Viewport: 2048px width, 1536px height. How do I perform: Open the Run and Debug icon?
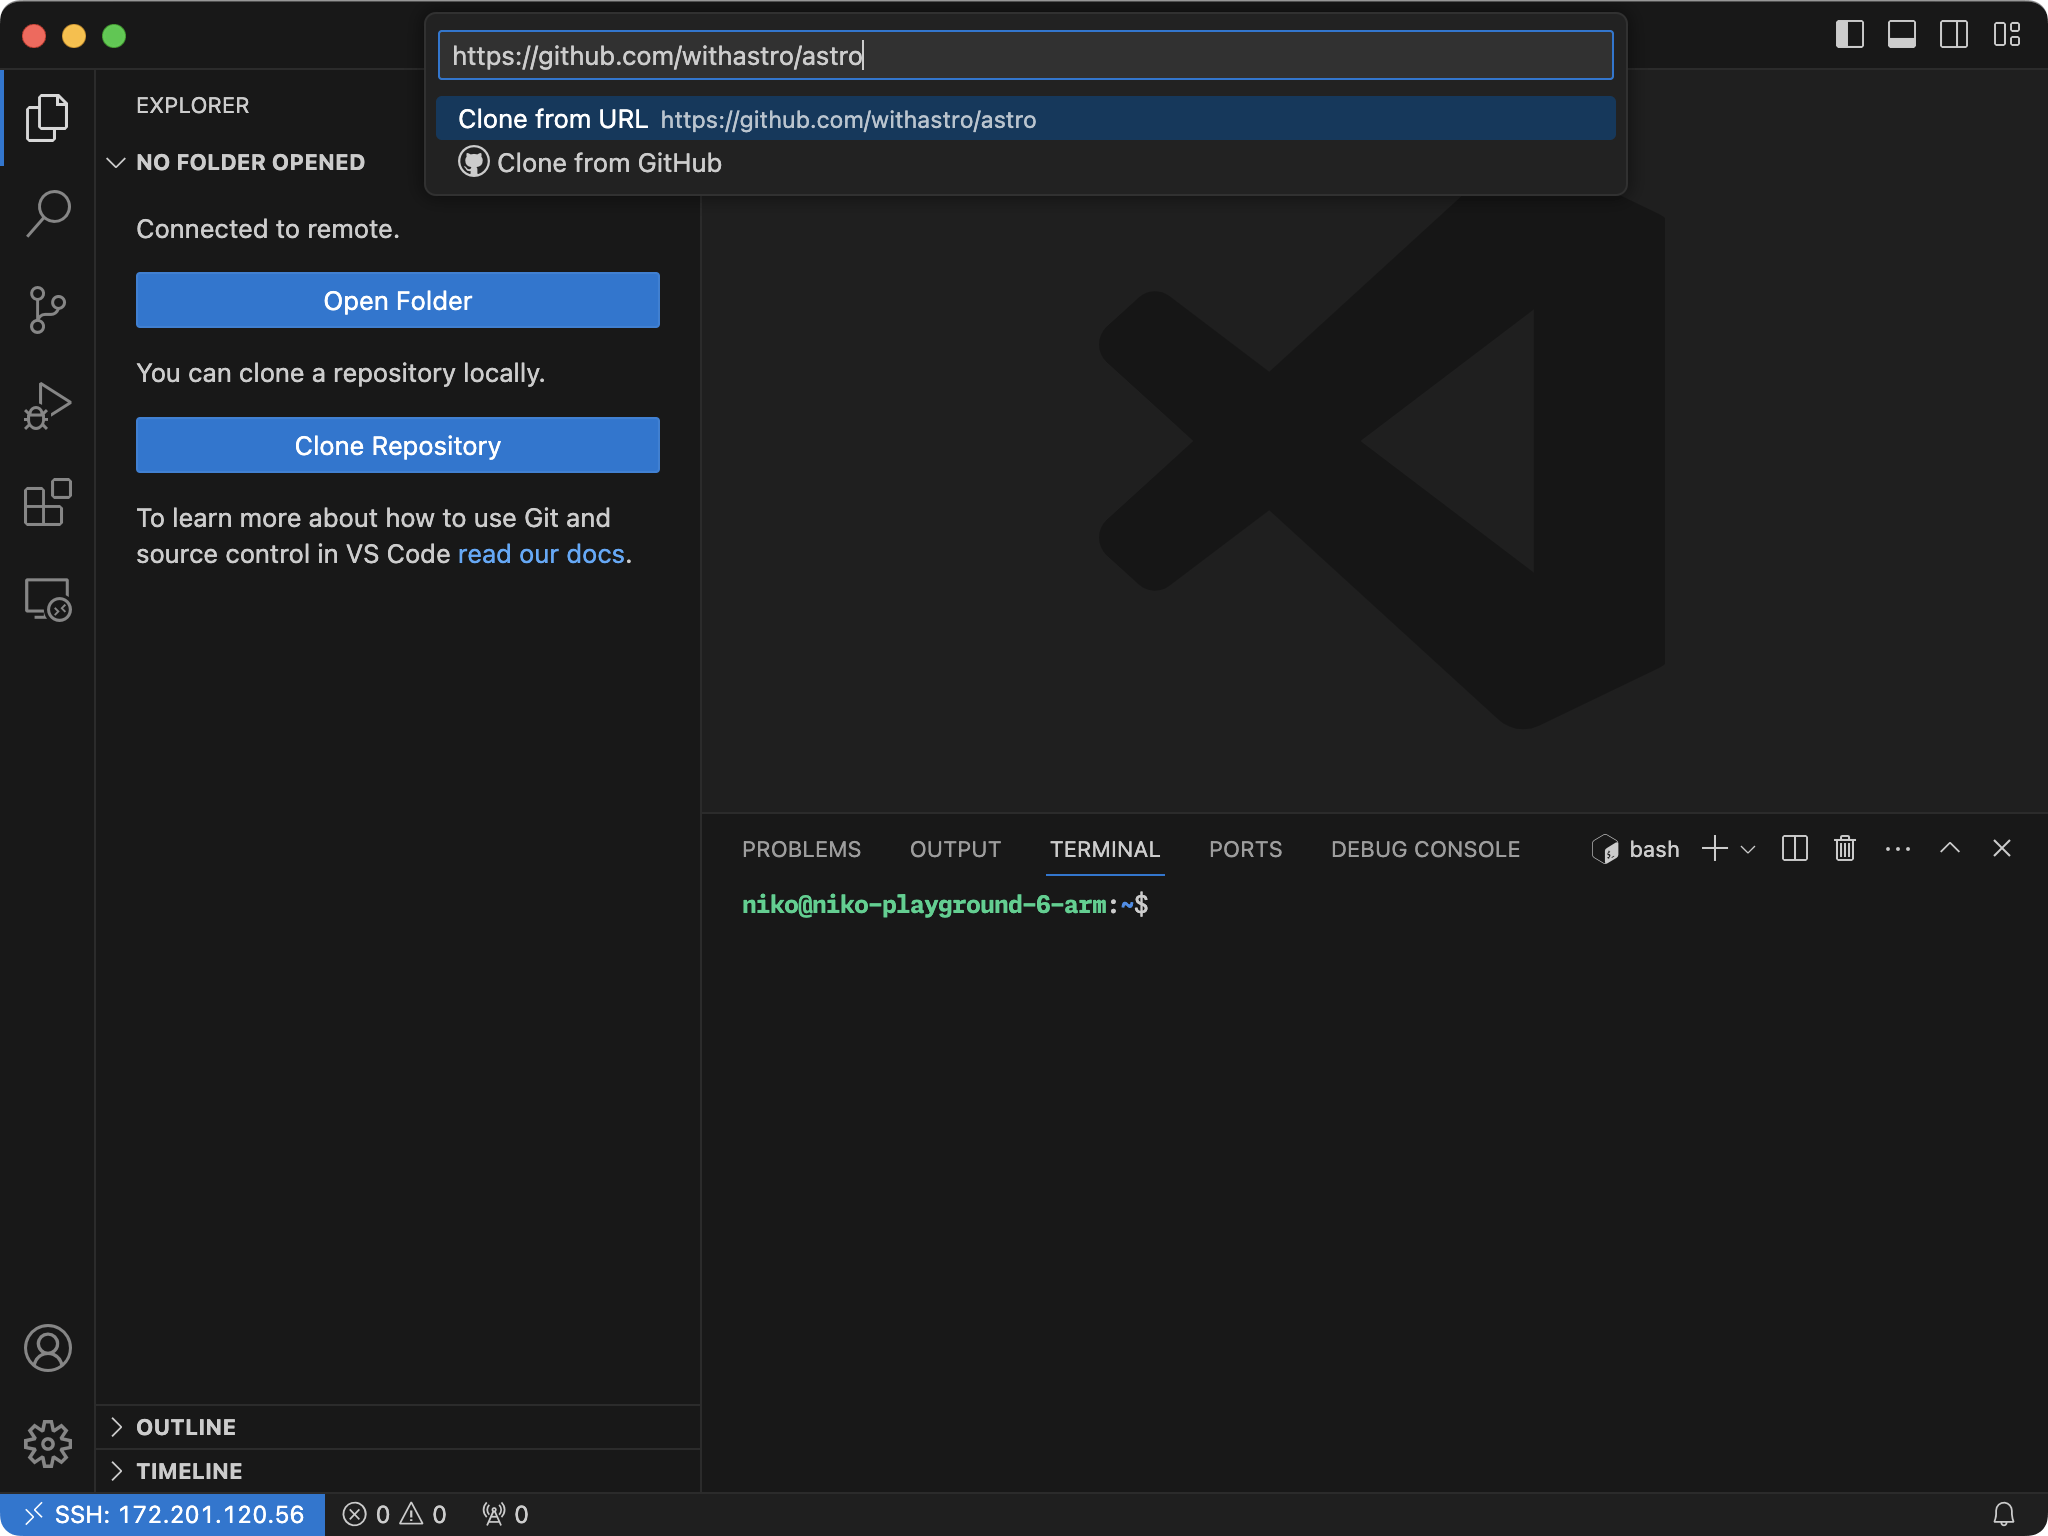point(47,405)
